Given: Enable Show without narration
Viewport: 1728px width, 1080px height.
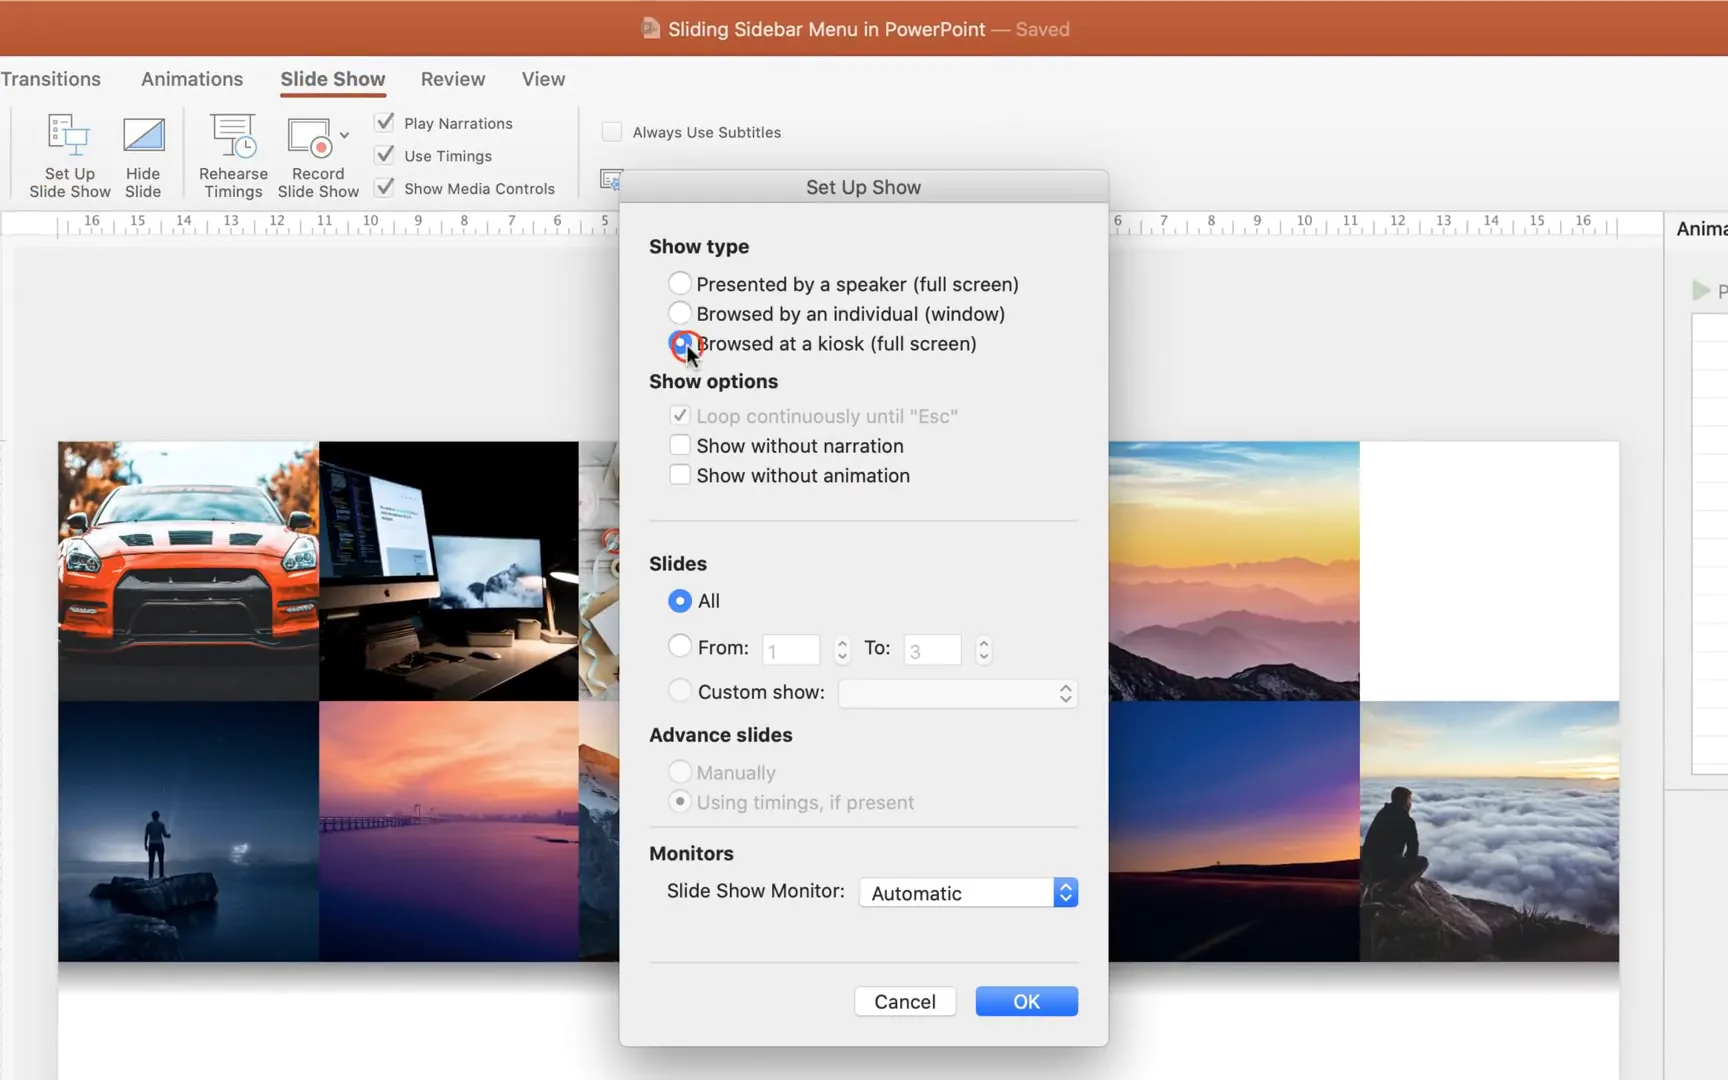Looking at the screenshot, I should [679, 445].
